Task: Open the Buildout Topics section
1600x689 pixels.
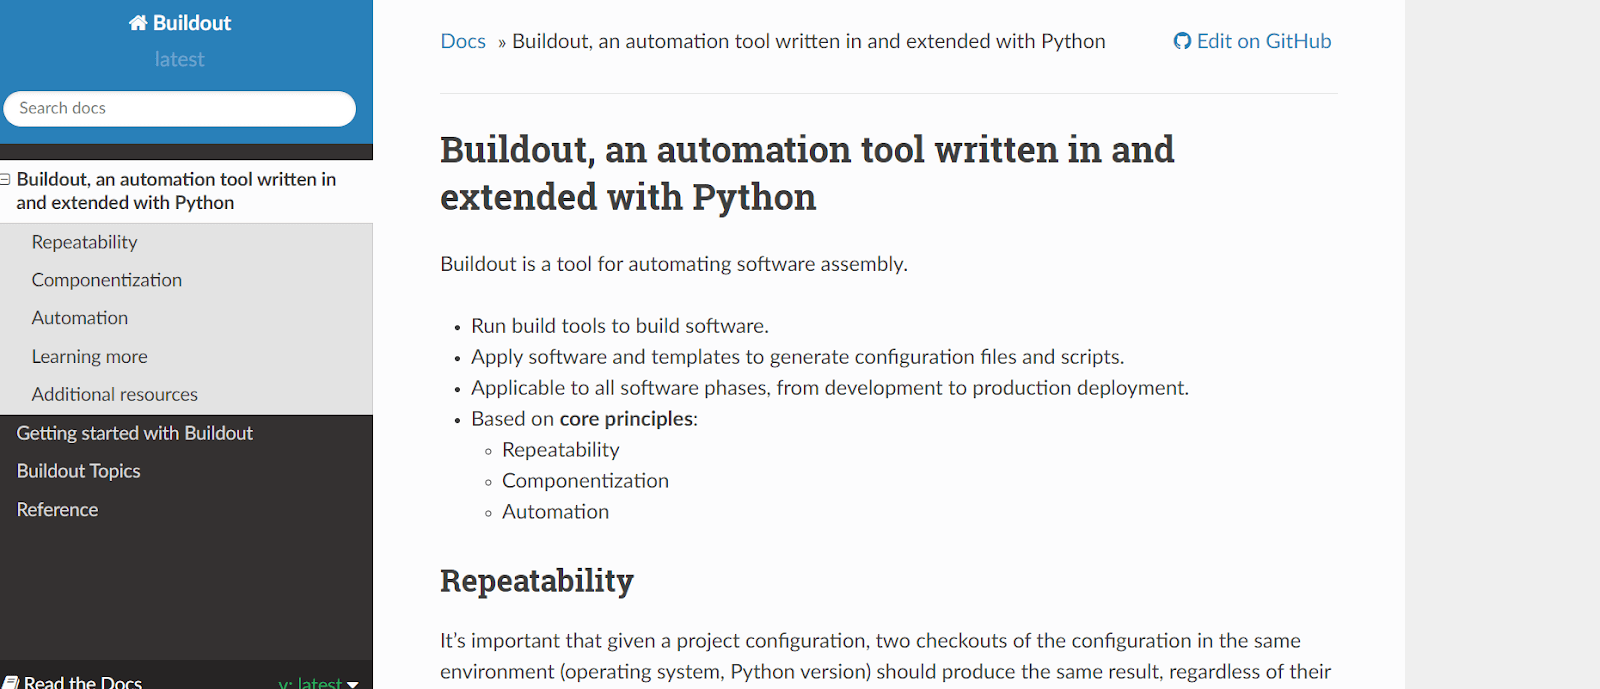Action: [78, 471]
